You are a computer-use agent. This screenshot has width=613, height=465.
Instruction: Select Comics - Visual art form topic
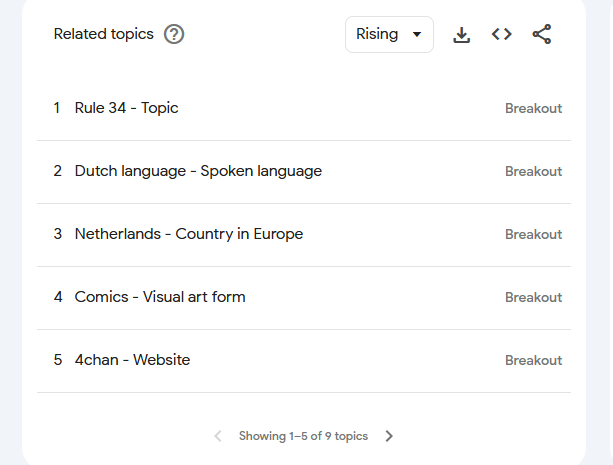click(x=160, y=297)
